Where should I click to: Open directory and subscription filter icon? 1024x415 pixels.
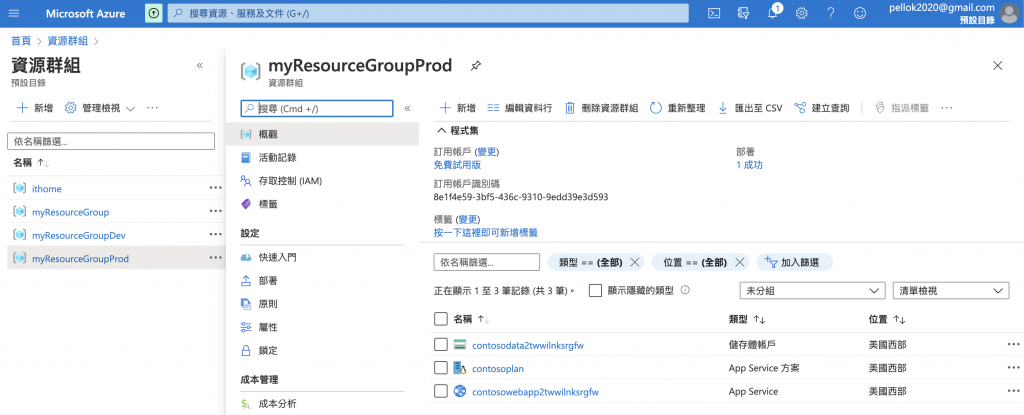pyautogui.click(x=743, y=13)
